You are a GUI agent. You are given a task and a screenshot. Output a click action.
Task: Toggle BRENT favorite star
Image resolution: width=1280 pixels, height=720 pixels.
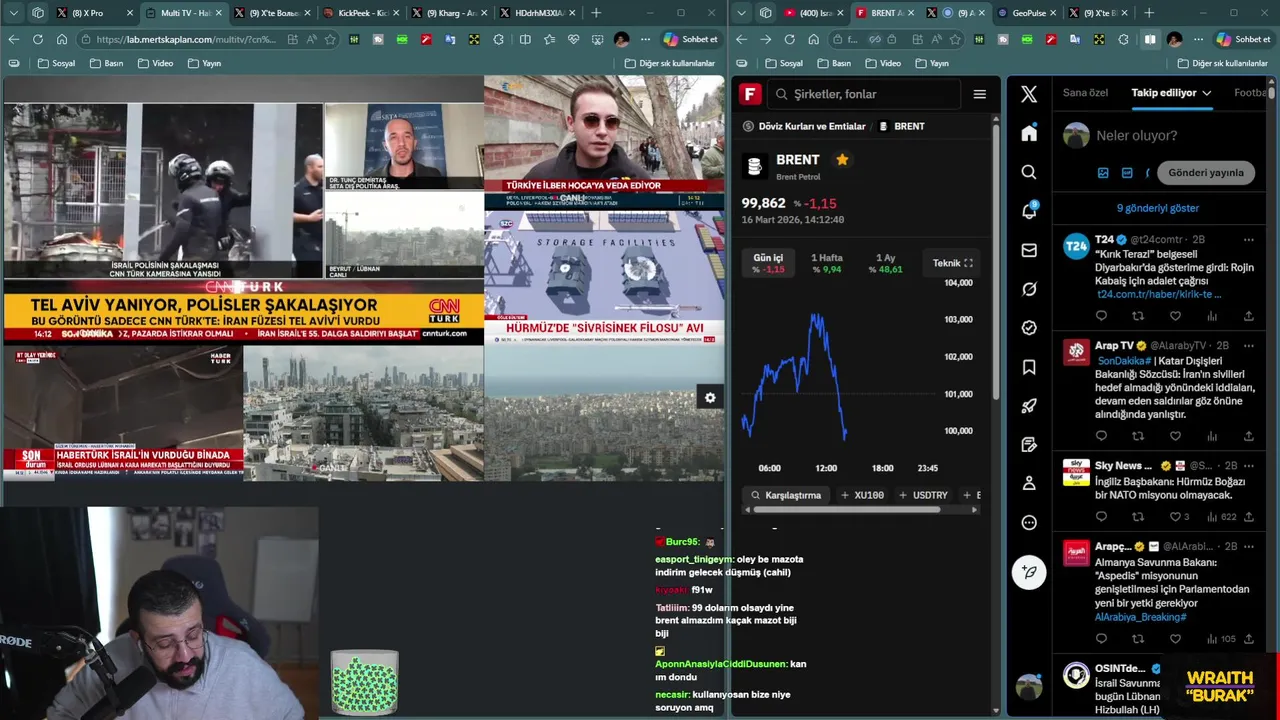pyautogui.click(x=842, y=160)
